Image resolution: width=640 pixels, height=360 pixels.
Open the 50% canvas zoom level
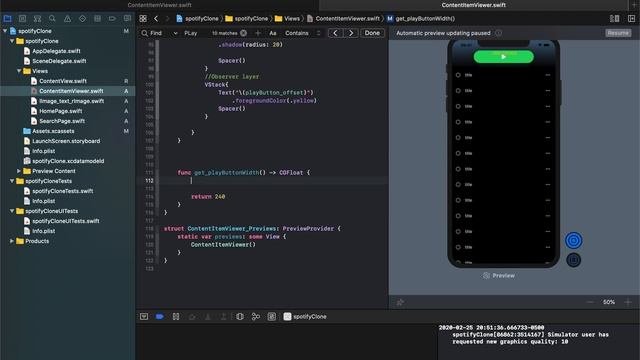click(609, 302)
